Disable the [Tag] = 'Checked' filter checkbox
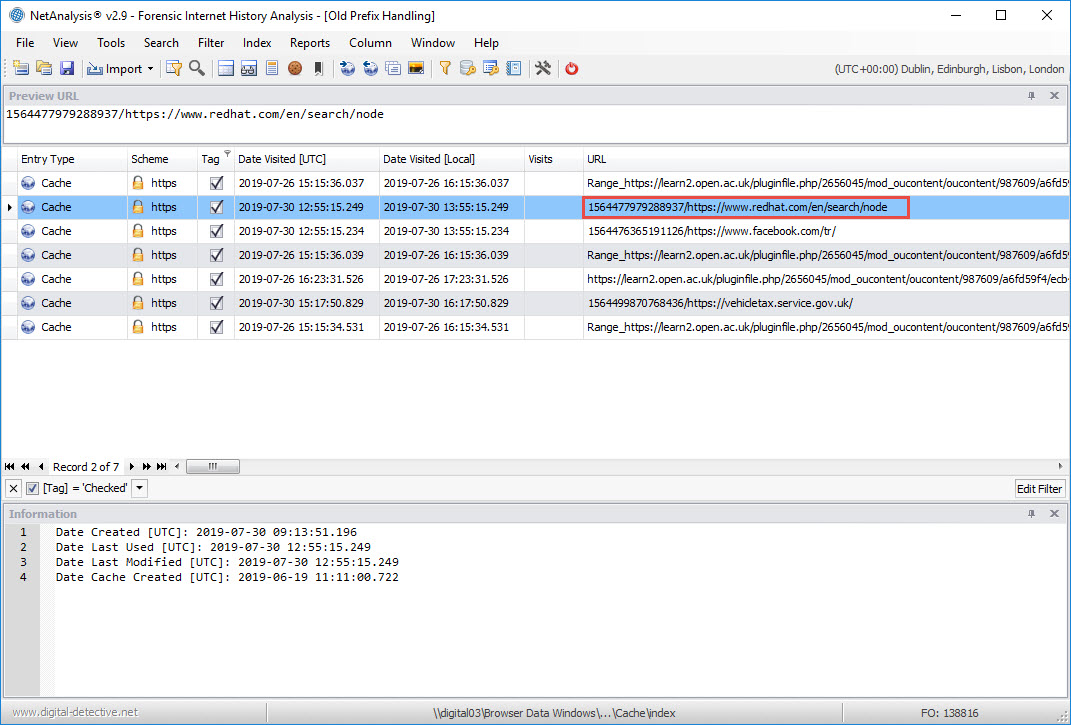This screenshot has width=1071, height=725. click(x=32, y=489)
